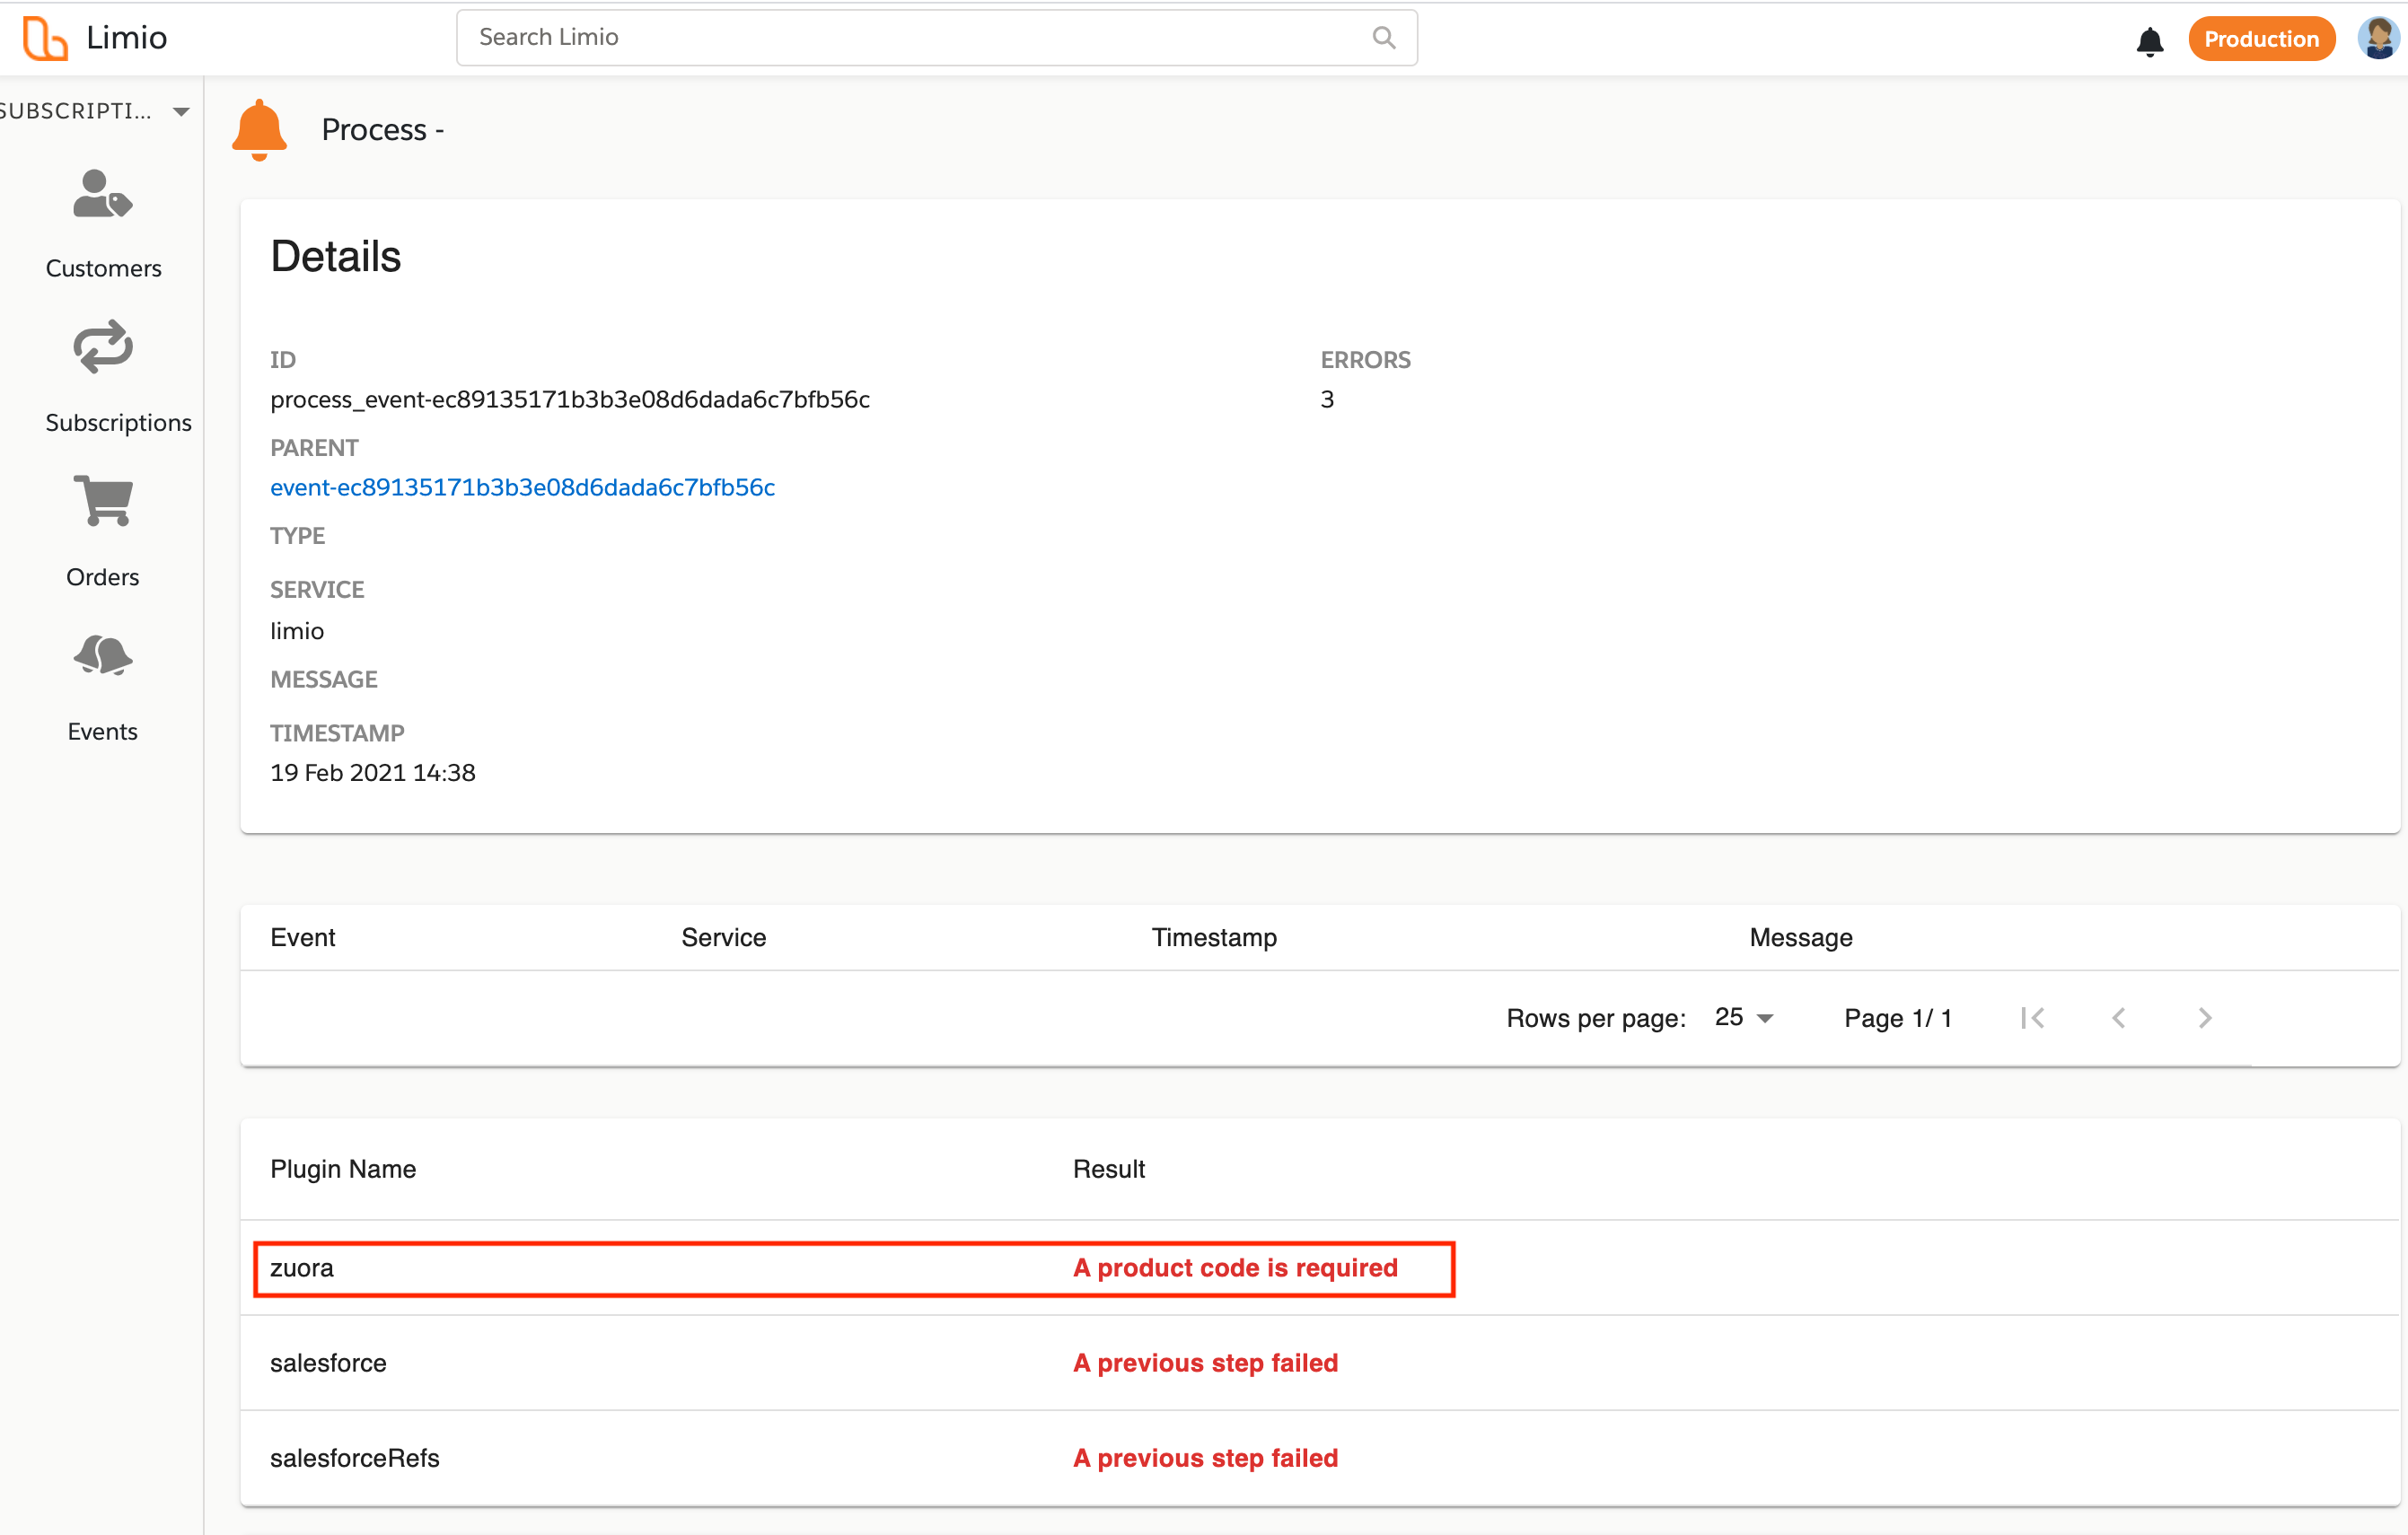Sort by Message column header
Image resolution: width=2408 pixels, height=1535 pixels.
click(x=1800, y=938)
